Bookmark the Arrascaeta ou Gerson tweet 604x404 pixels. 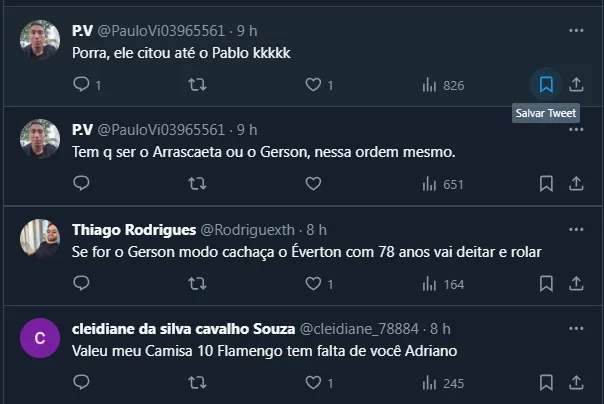click(546, 183)
